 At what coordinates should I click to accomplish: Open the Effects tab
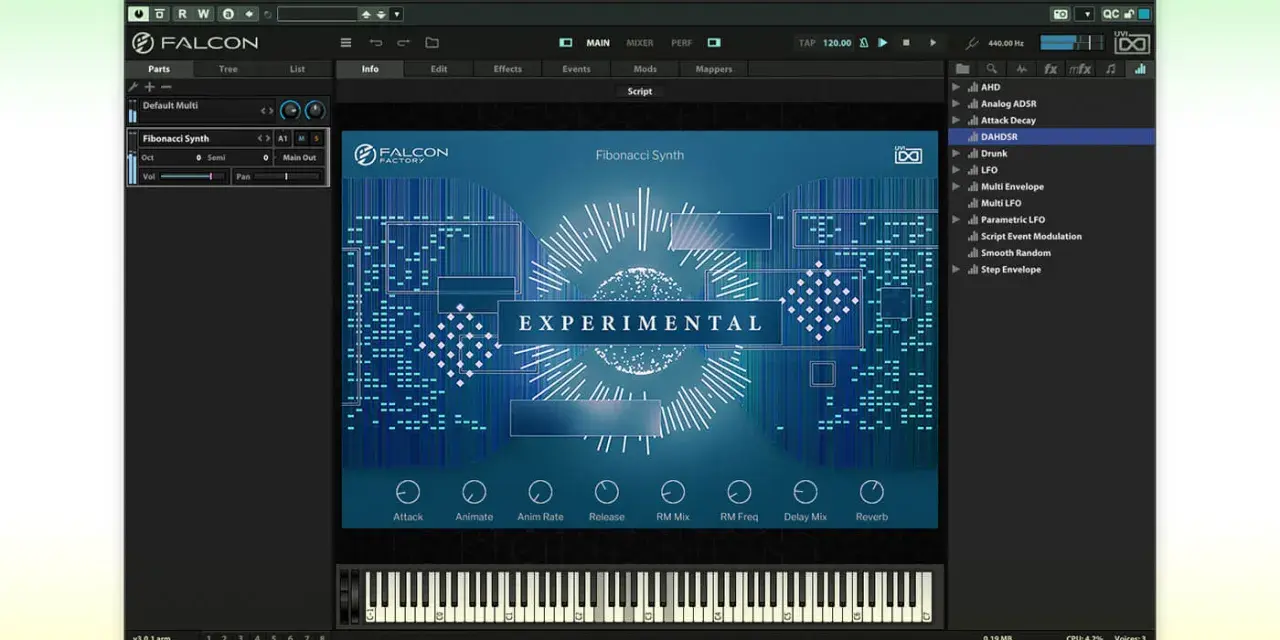click(x=508, y=69)
